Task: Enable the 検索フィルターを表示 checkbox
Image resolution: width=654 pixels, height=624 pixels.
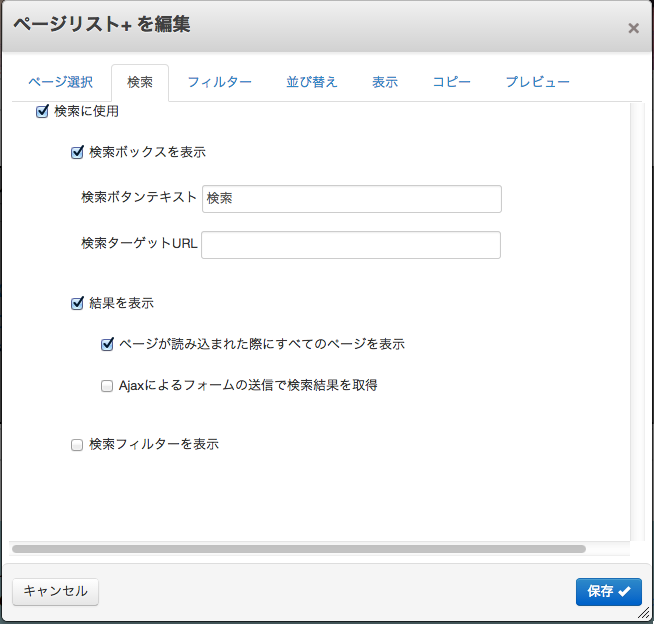Action: [77, 445]
